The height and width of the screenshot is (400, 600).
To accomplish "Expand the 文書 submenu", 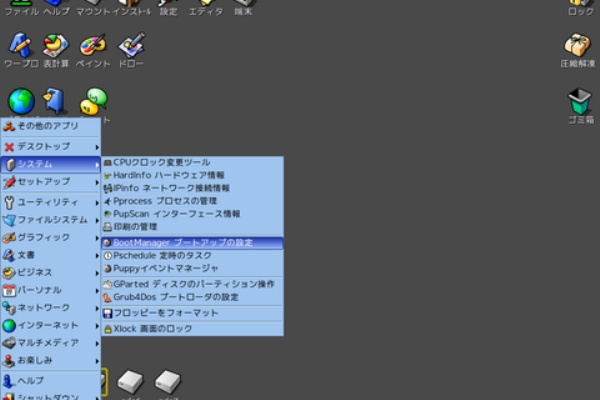I will click(51, 255).
